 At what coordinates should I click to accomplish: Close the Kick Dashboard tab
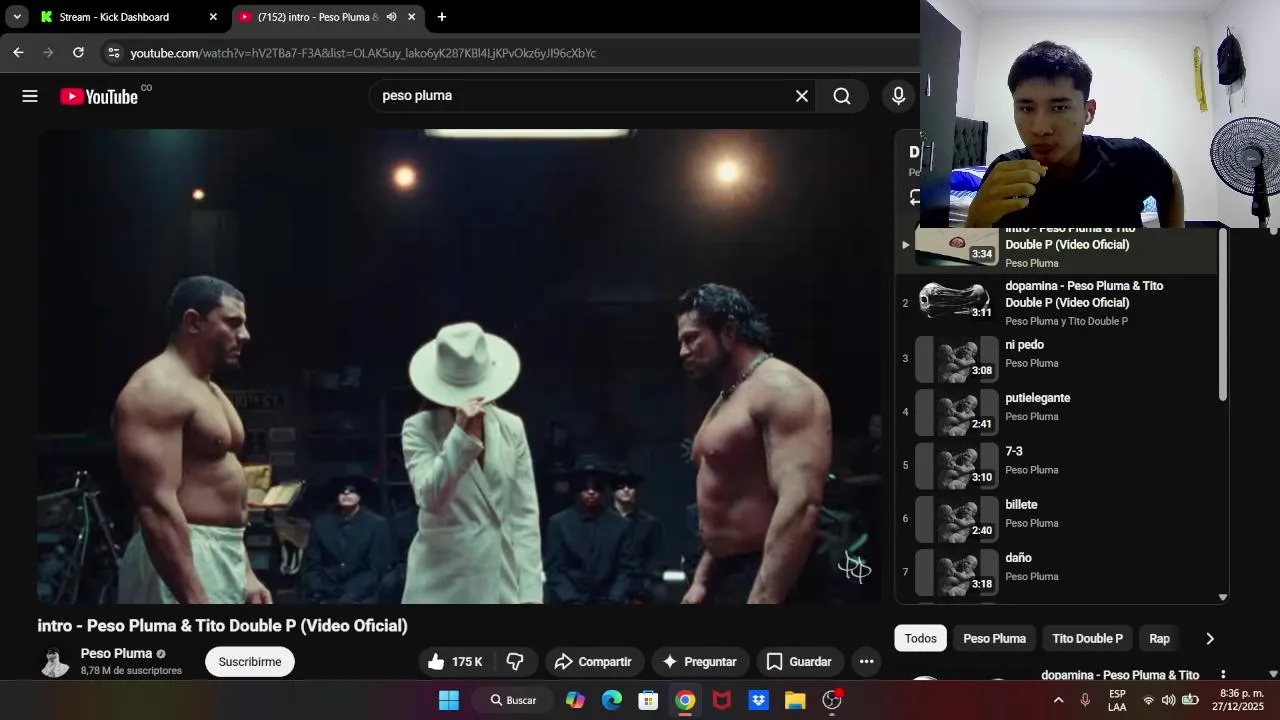point(213,17)
